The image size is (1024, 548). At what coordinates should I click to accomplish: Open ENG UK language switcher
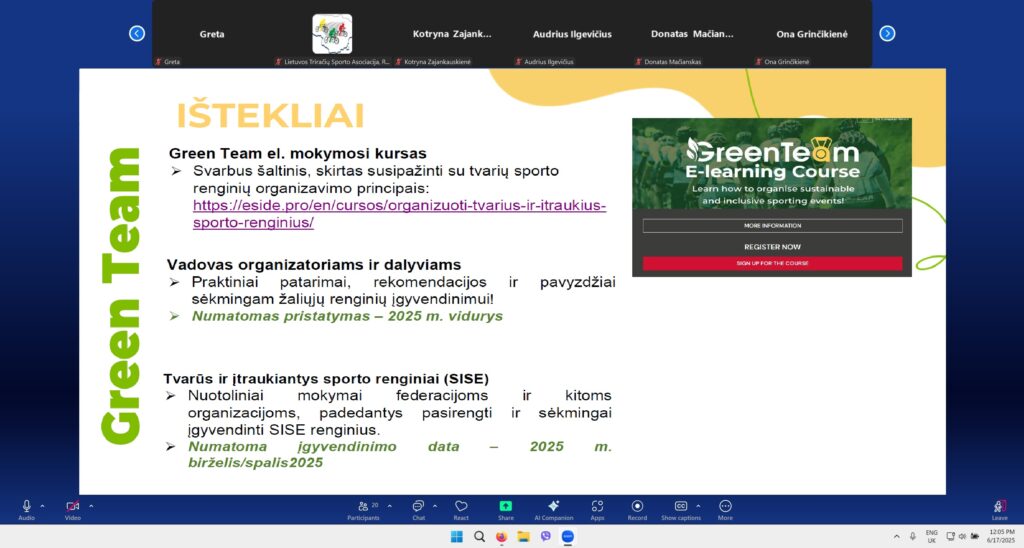click(932, 537)
